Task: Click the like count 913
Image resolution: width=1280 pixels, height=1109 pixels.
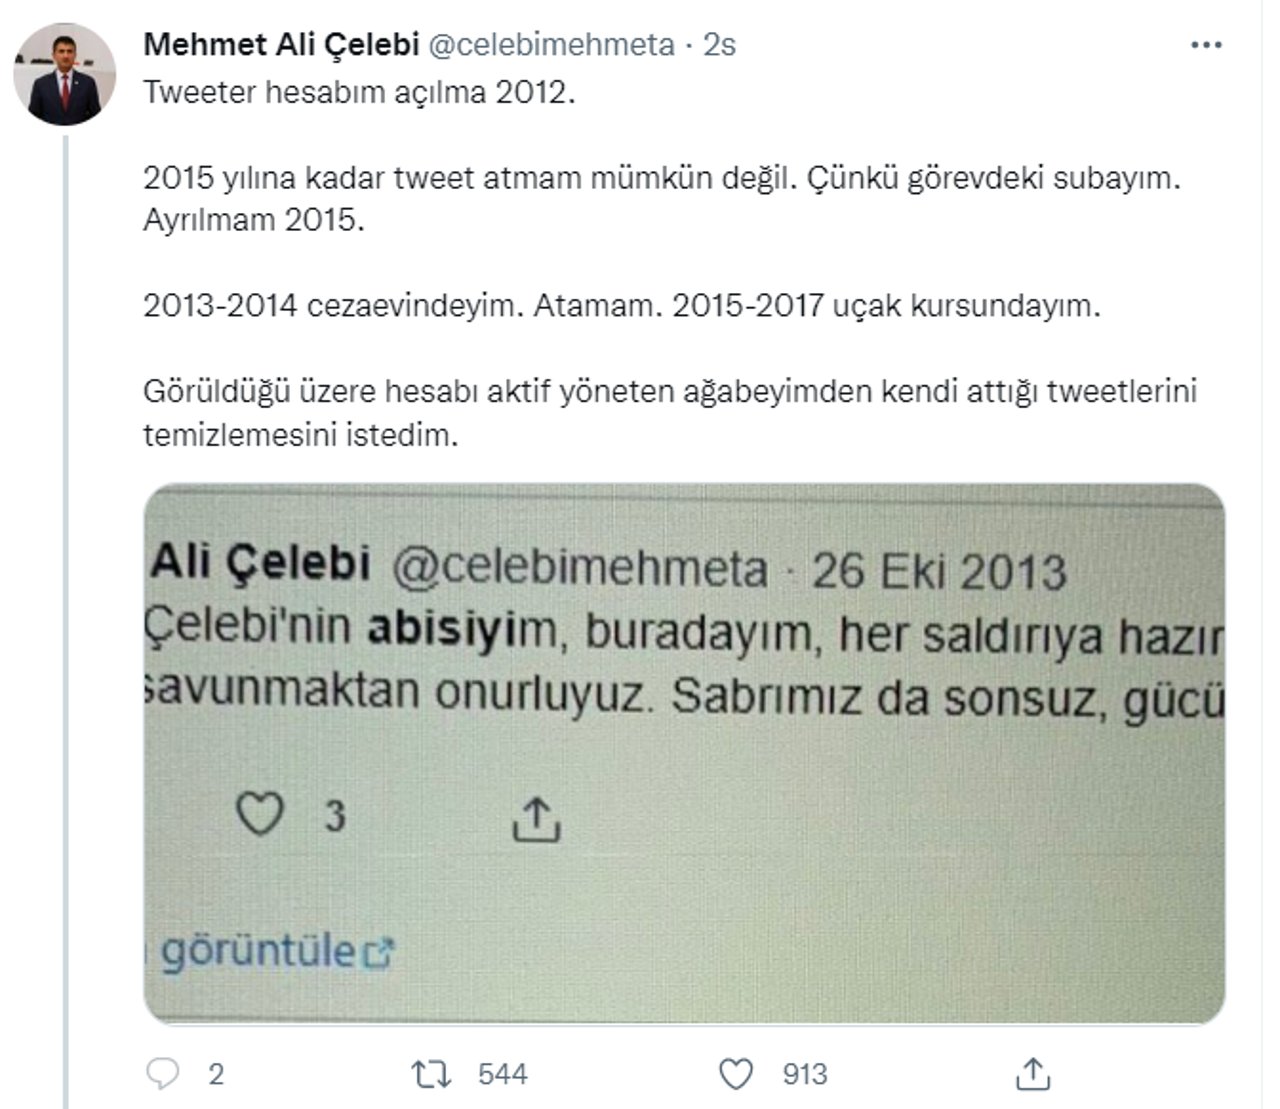Action: (x=805, y=1074)
